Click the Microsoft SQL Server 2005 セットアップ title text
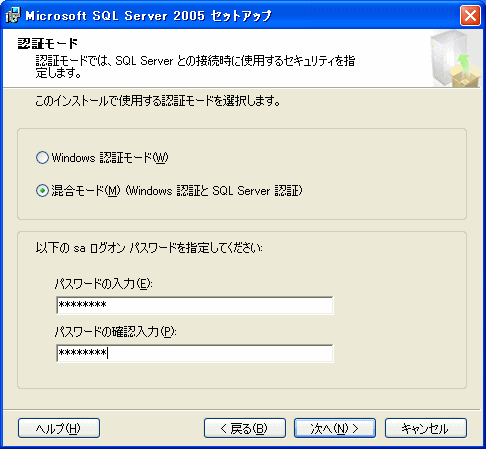This screenshot has height=449, width=486. coord(148,16)
